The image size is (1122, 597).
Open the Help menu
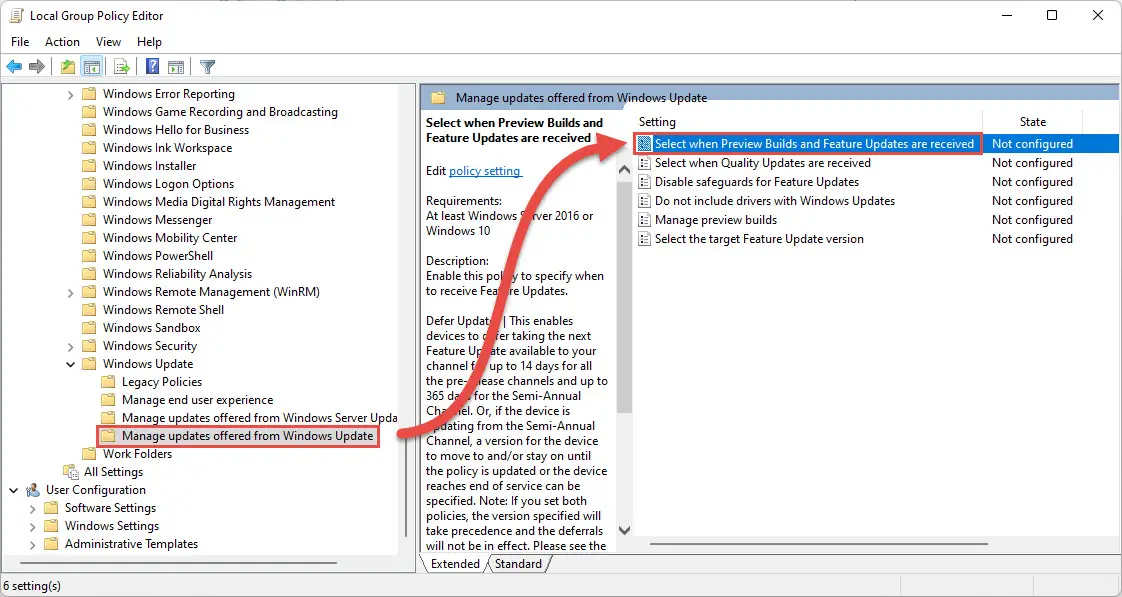tap(150, 42)
